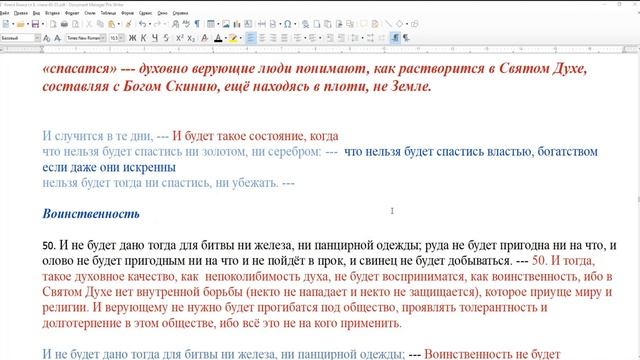
Task: Click Clone Formatting brush icon
Action: pos(128,24)
